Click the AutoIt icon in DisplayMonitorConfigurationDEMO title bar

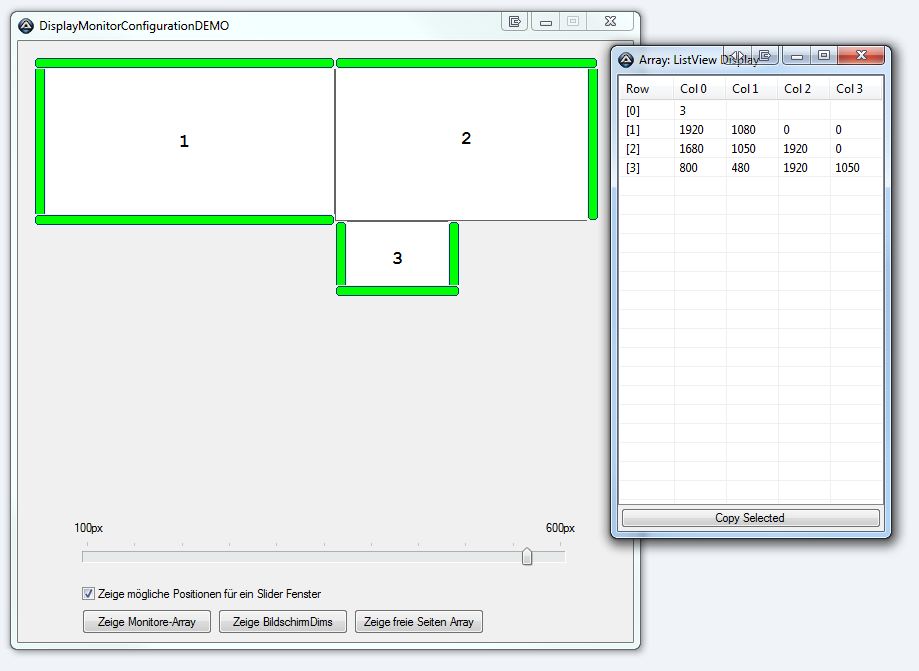coord(26,25)
